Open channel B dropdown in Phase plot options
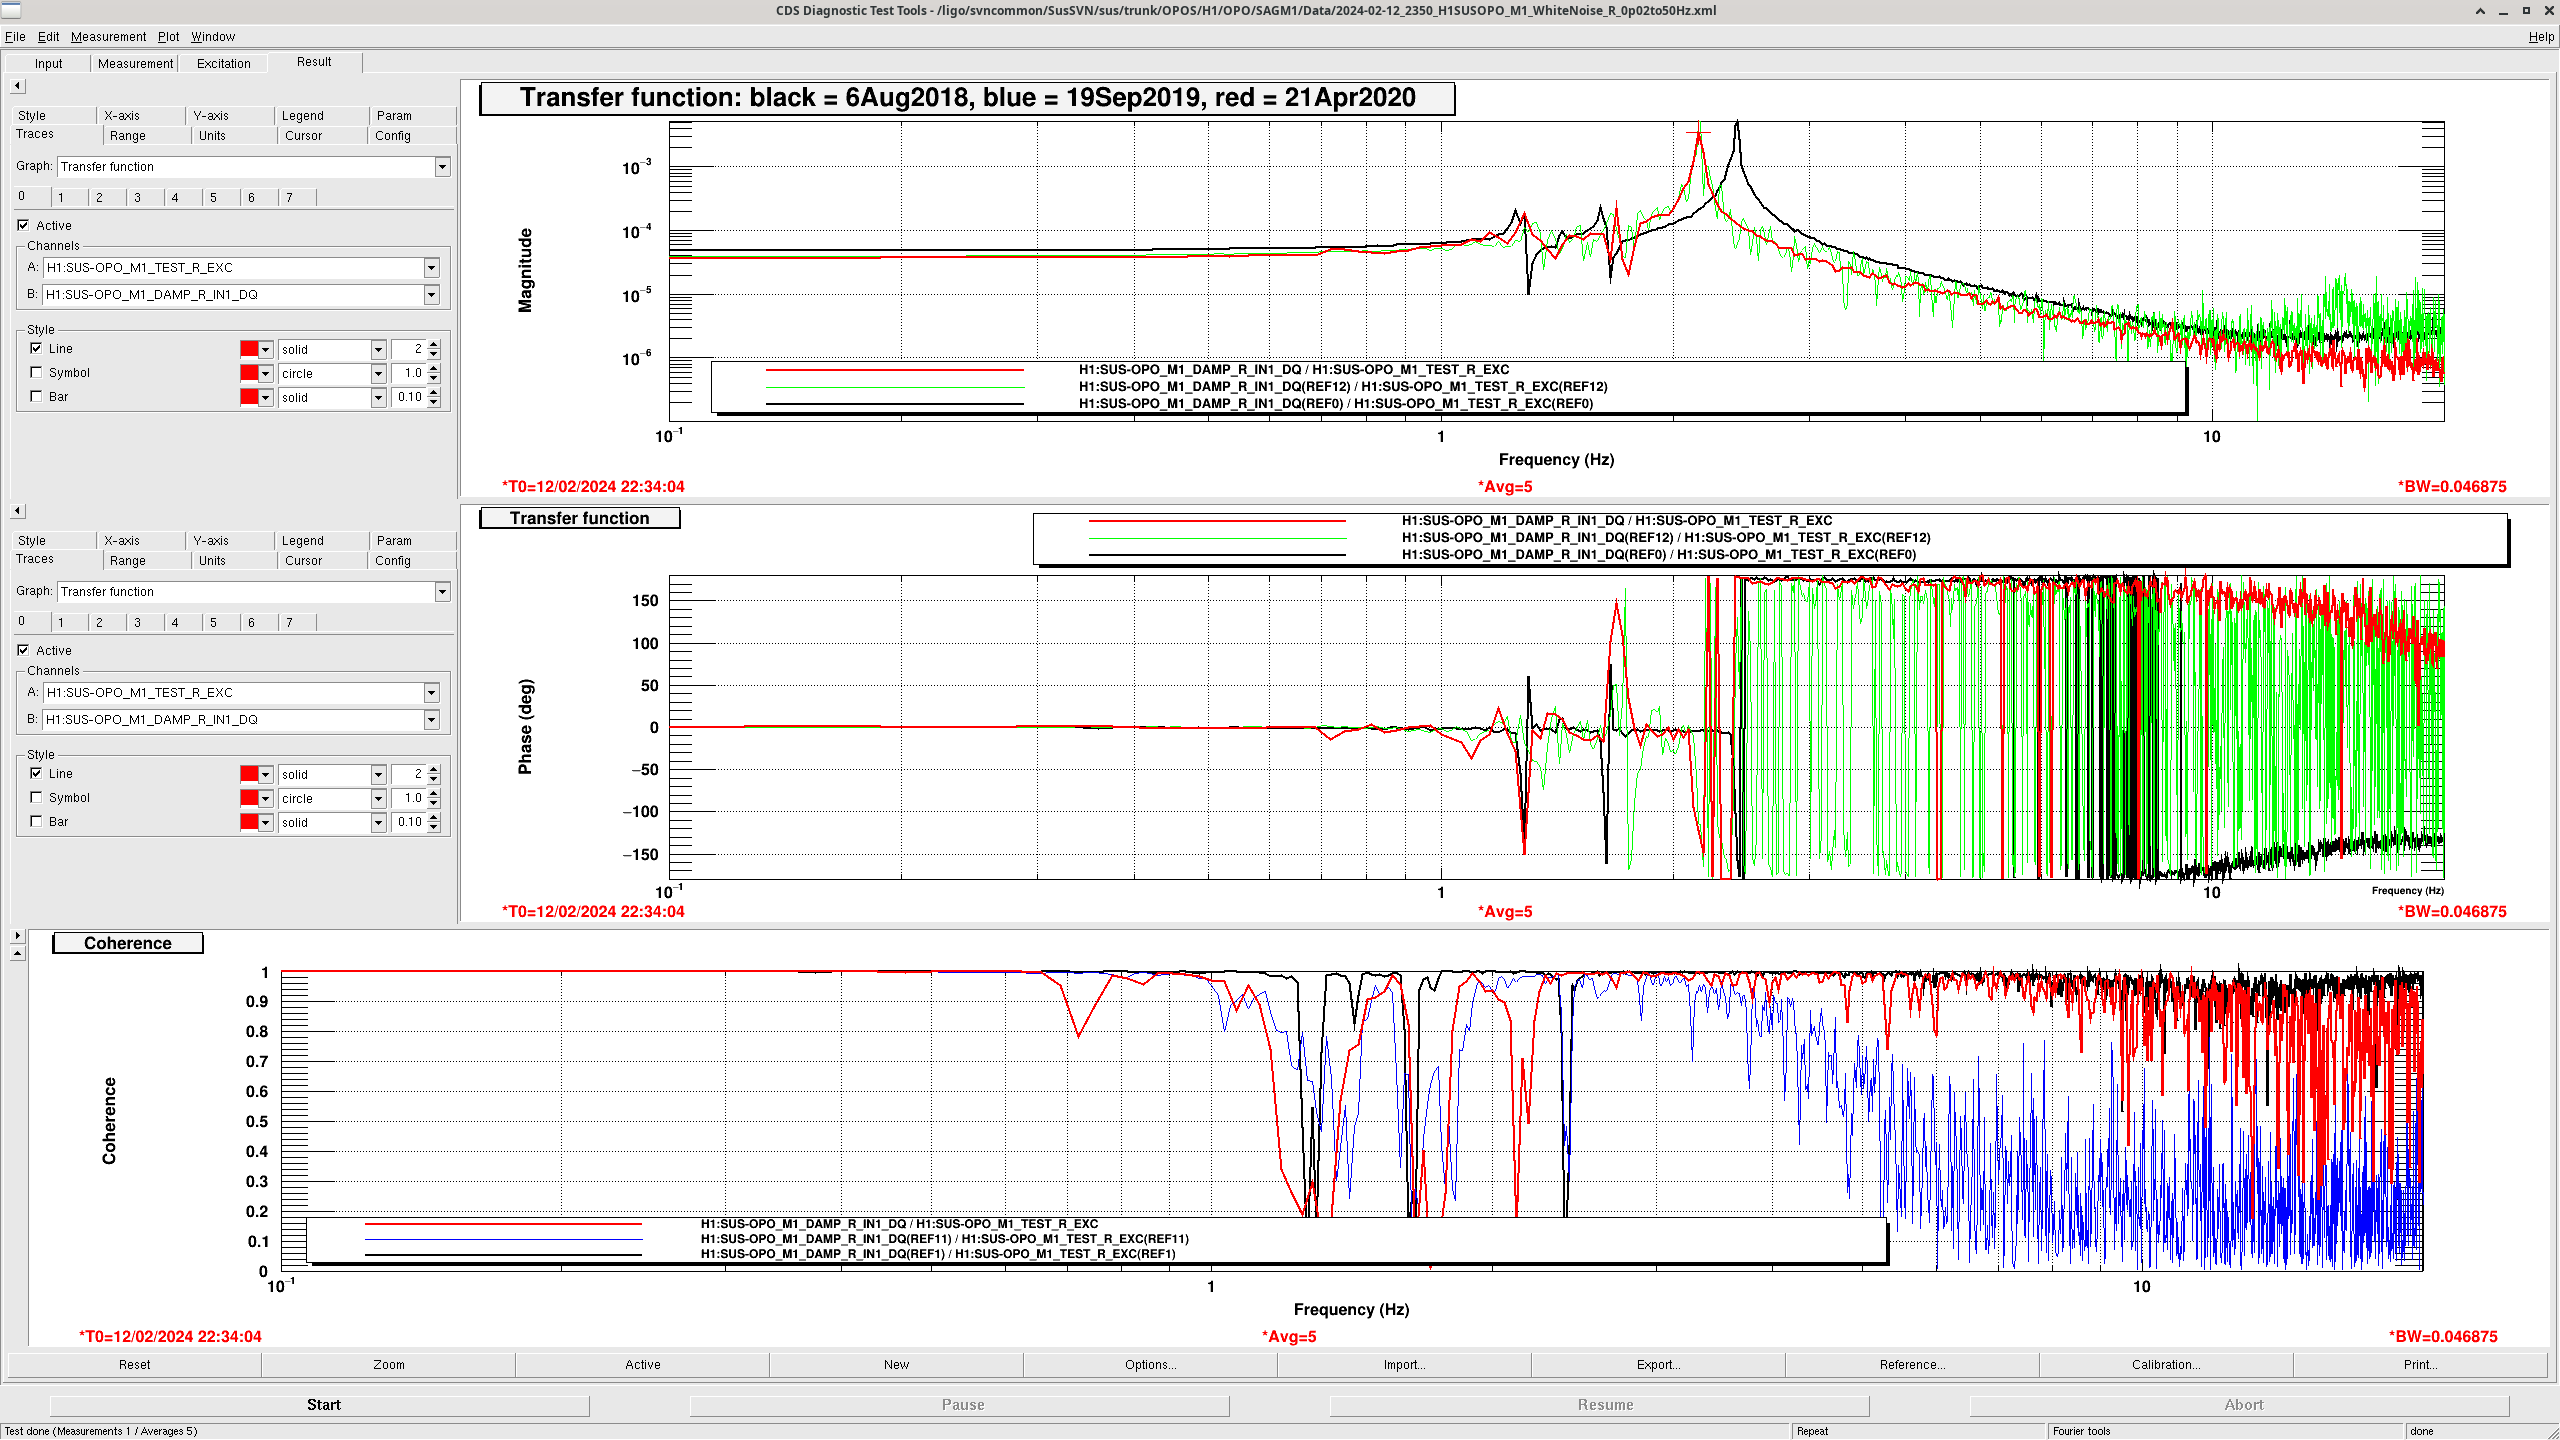The height and width of the screenshot is (1440, 2560). click(x=431, y=720)
